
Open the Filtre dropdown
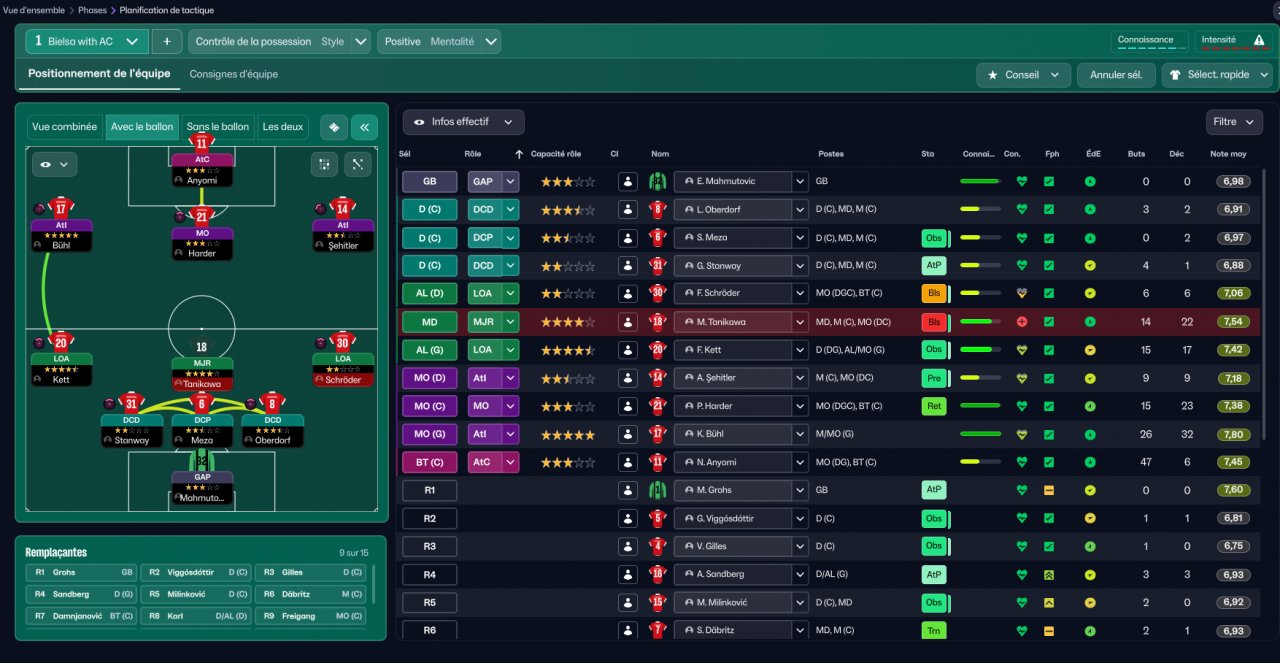click(x=1234, y=122)
